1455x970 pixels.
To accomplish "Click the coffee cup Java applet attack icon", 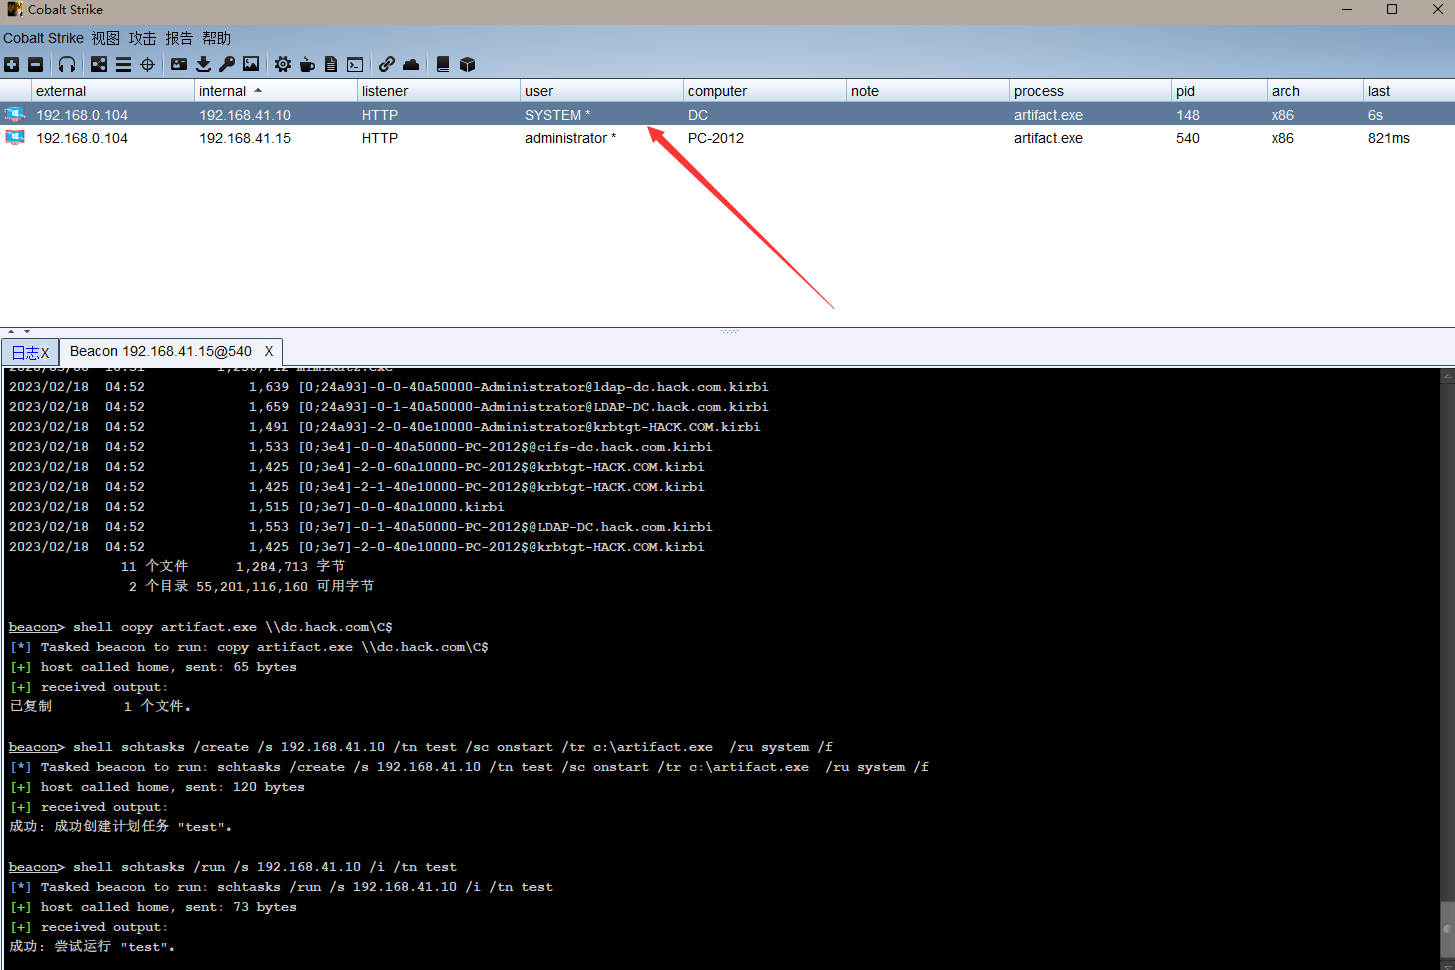I will pos(307,64).
